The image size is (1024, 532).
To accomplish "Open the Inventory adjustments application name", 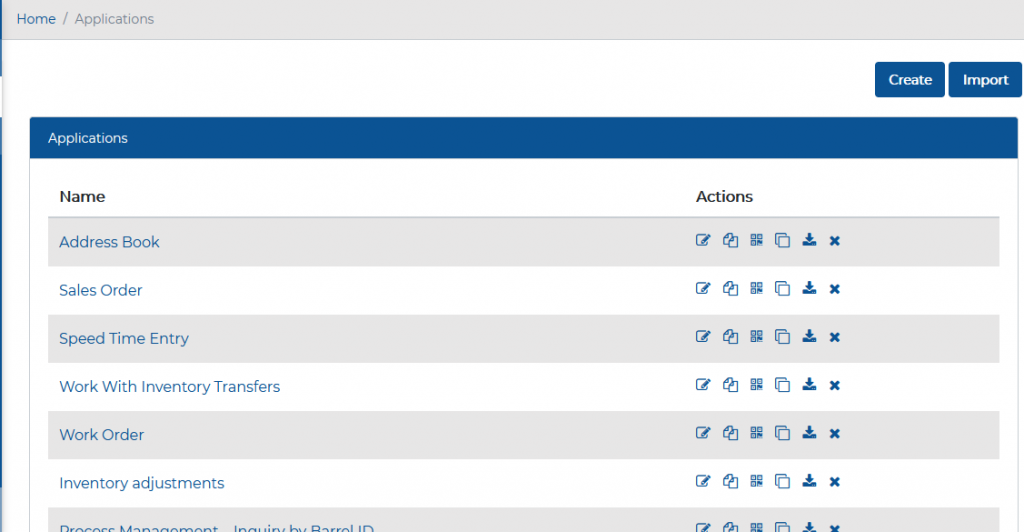I will pyautogui.click(x=141, y=483).
